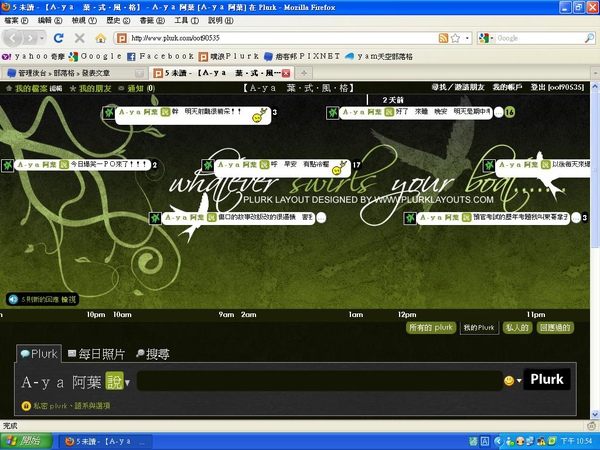Viewport: 600px width, 450px height.
Task: Show 回應過的 plurks filter
Action: tap(555, 328)
